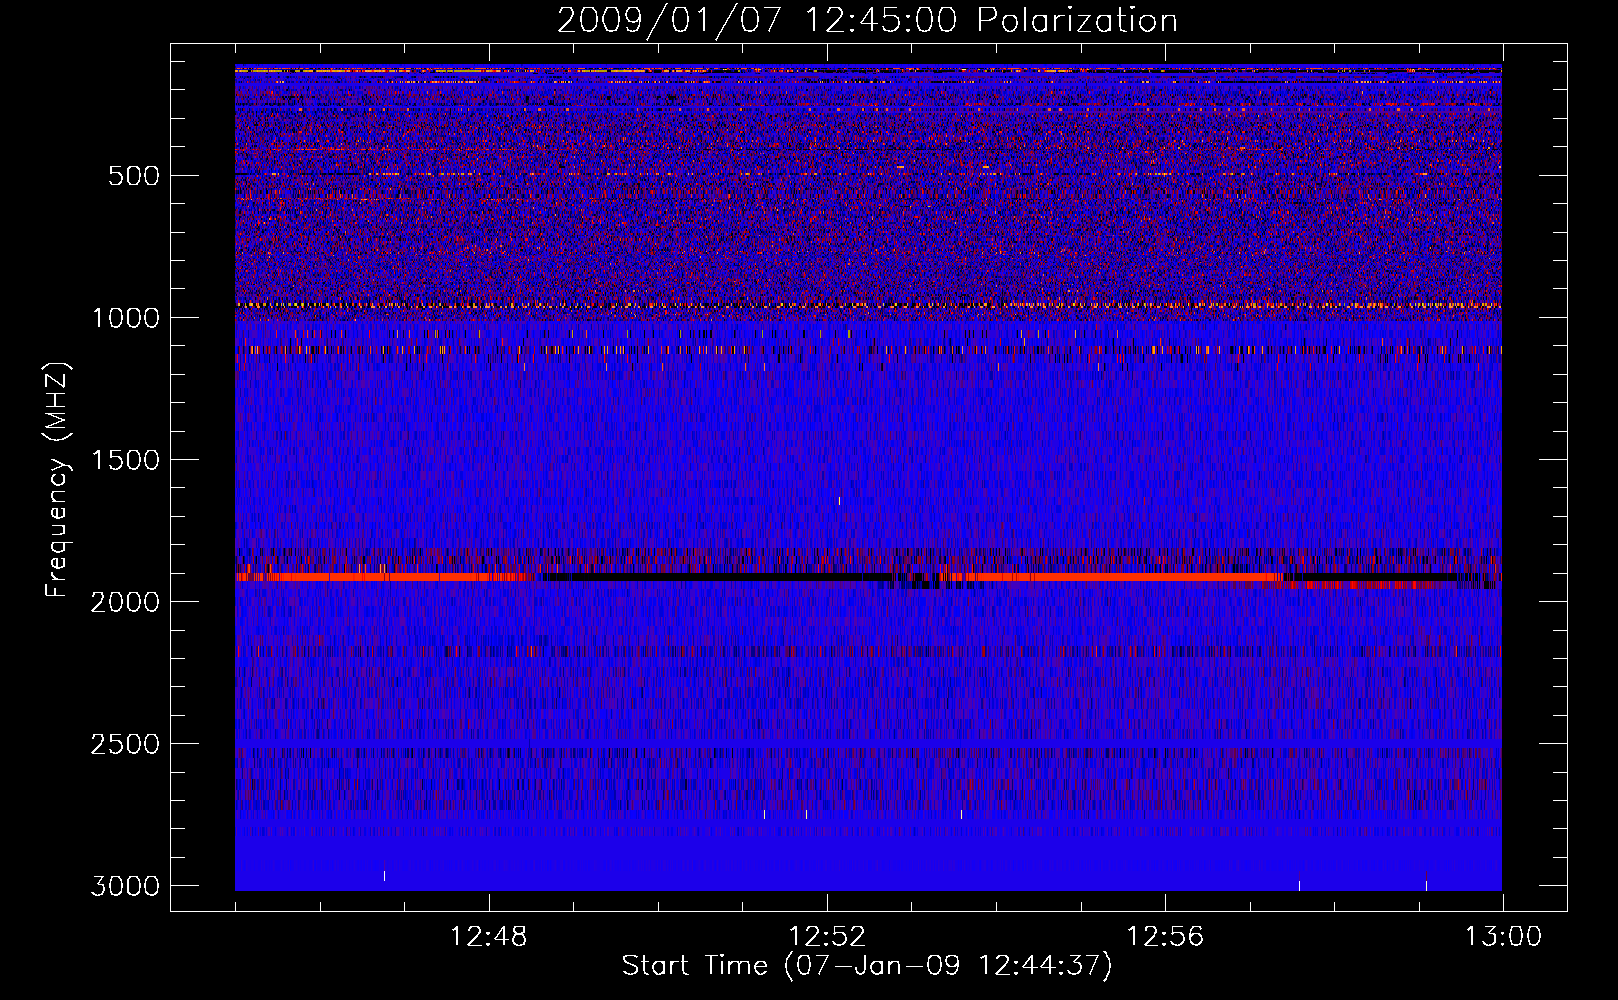Viewport: 1618px width, 1000px height.
Task: Click the plot title '2009/01/07 12:45:00 Polarization'
Action: [x=867, y=21]
